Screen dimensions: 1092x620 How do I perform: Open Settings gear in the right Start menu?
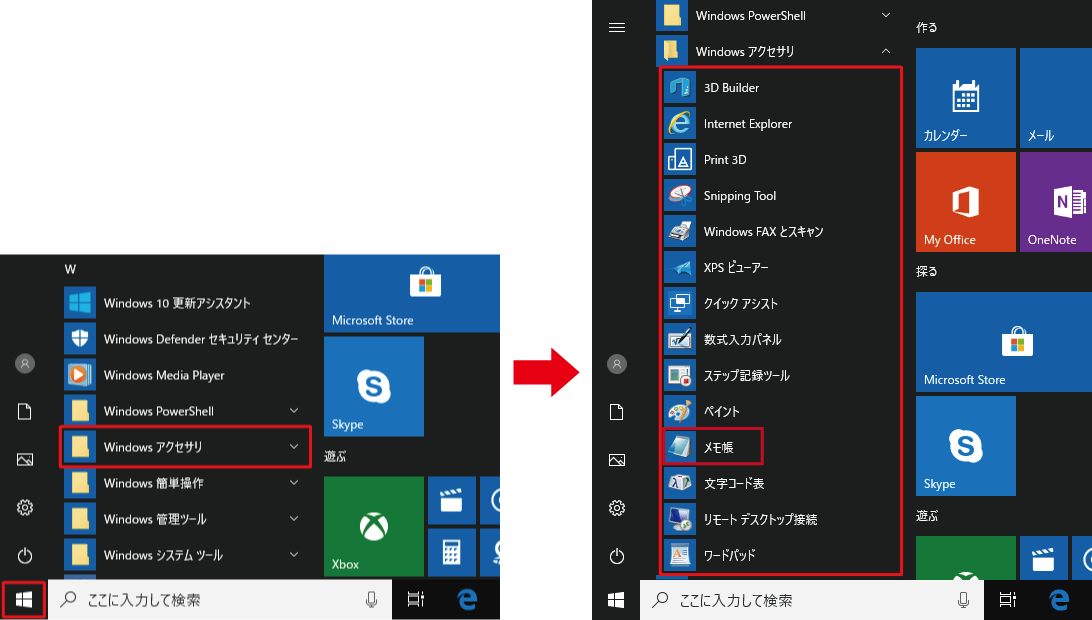coord(617,508)
